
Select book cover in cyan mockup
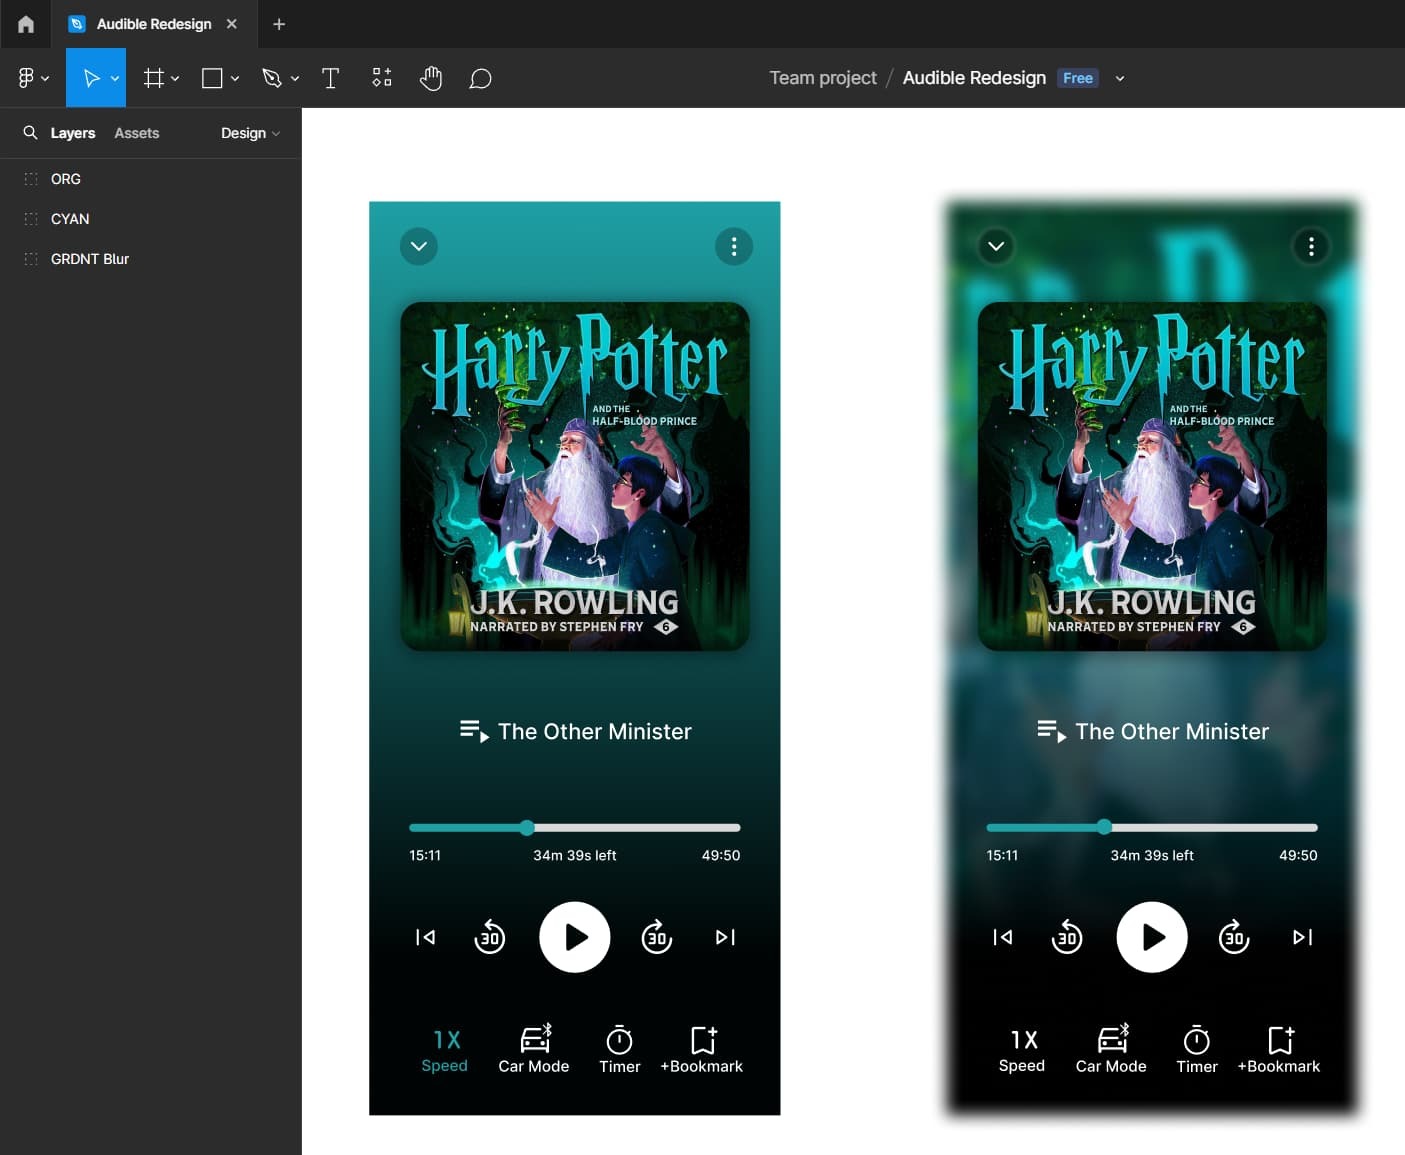(575, 477)
